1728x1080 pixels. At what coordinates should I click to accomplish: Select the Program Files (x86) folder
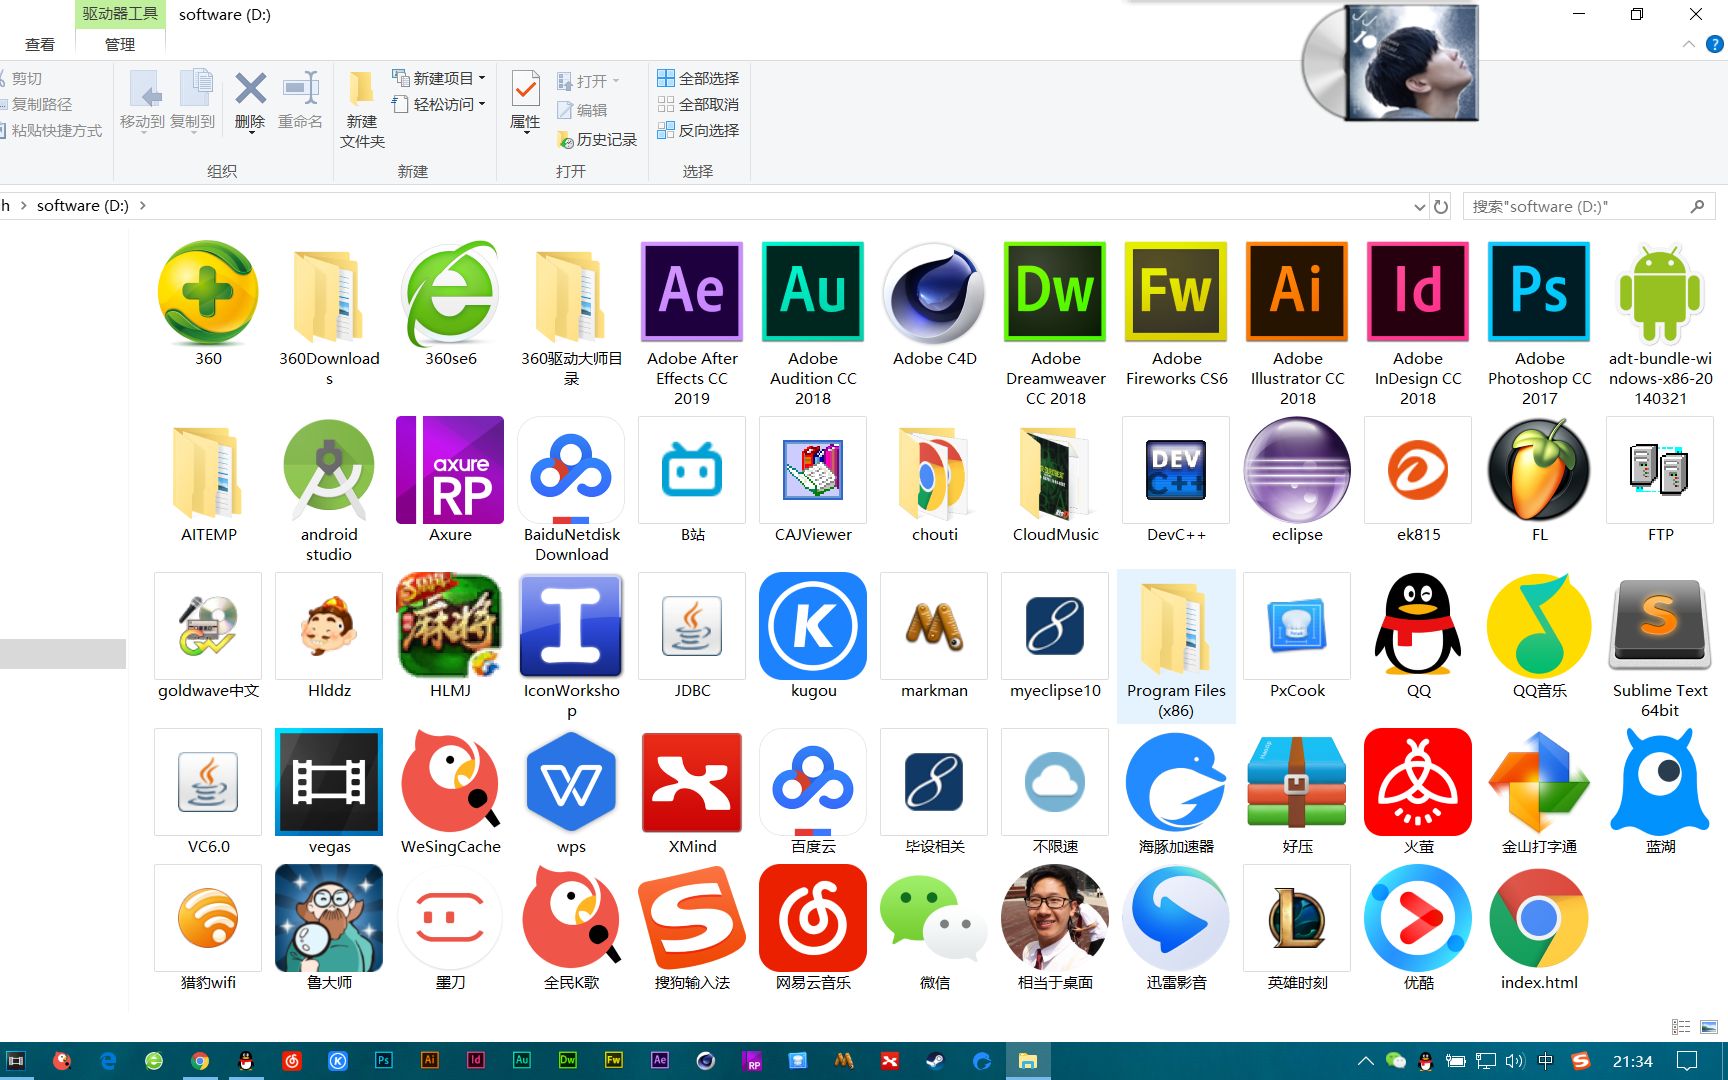1176,646
